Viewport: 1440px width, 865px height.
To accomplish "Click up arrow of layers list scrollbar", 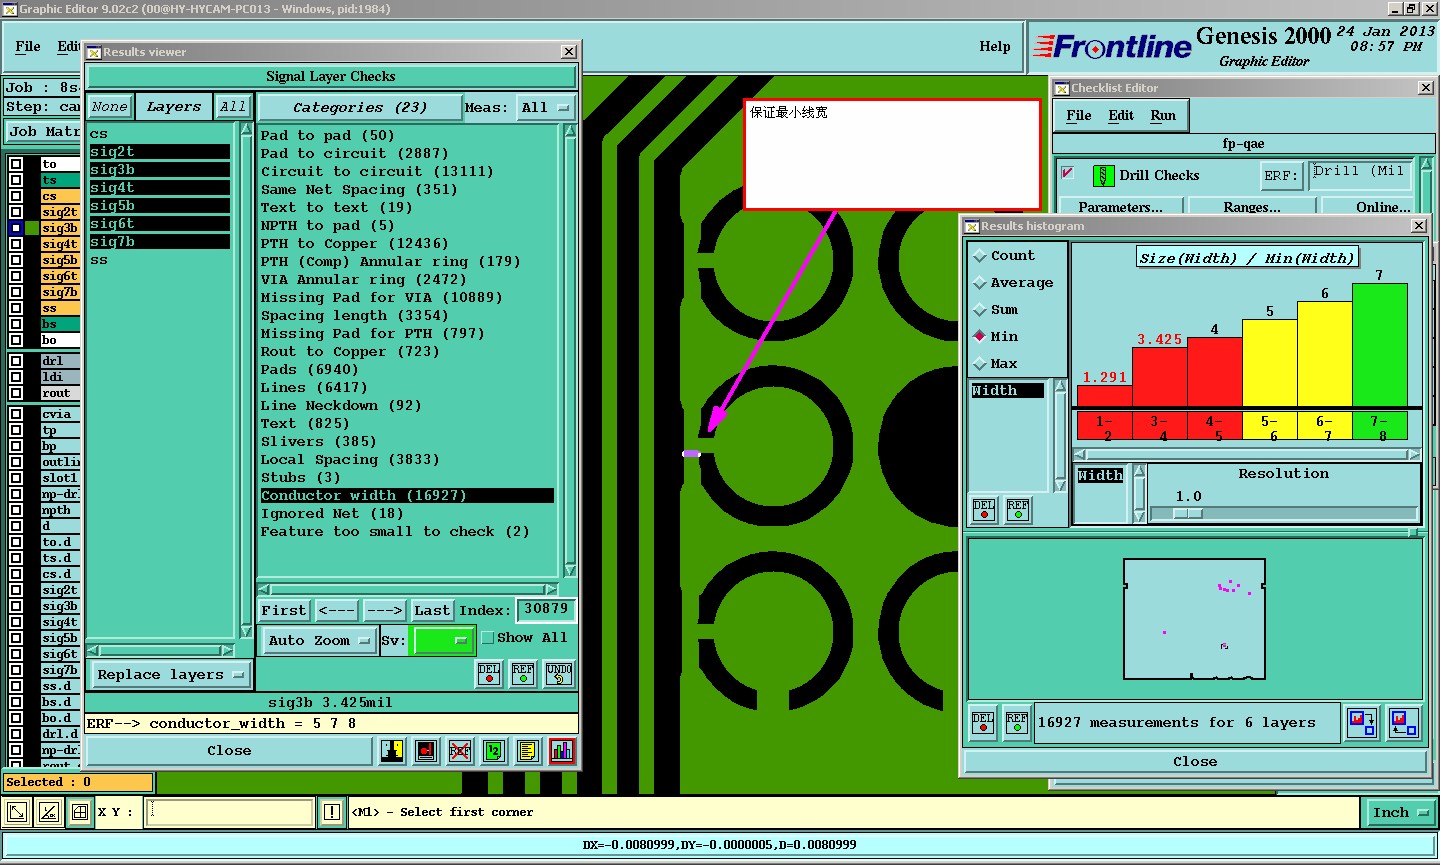I will [246, 130].
